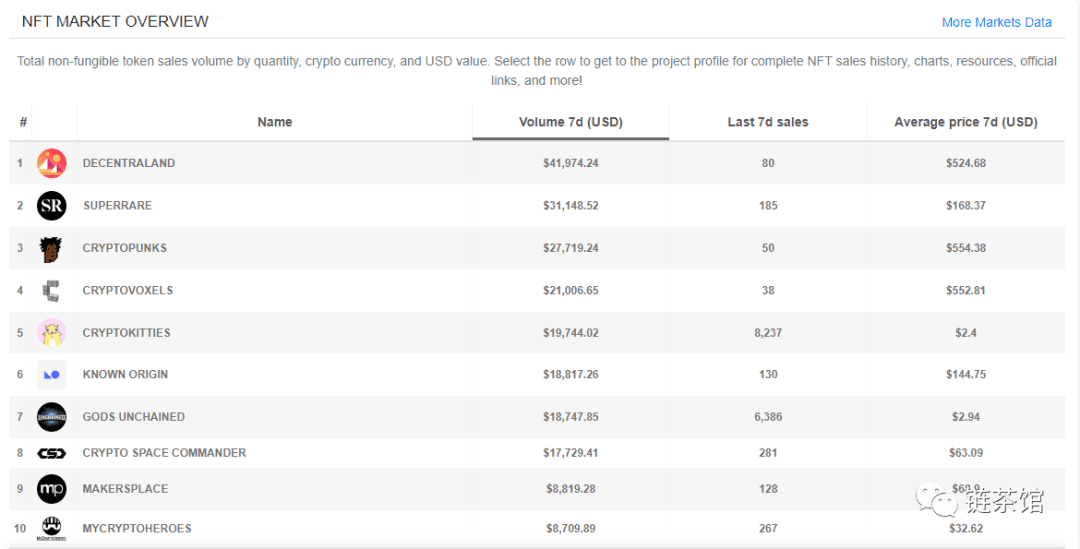1080x549 pixels.
Task: Select the 130 sales count
Action: coord(768,375)
